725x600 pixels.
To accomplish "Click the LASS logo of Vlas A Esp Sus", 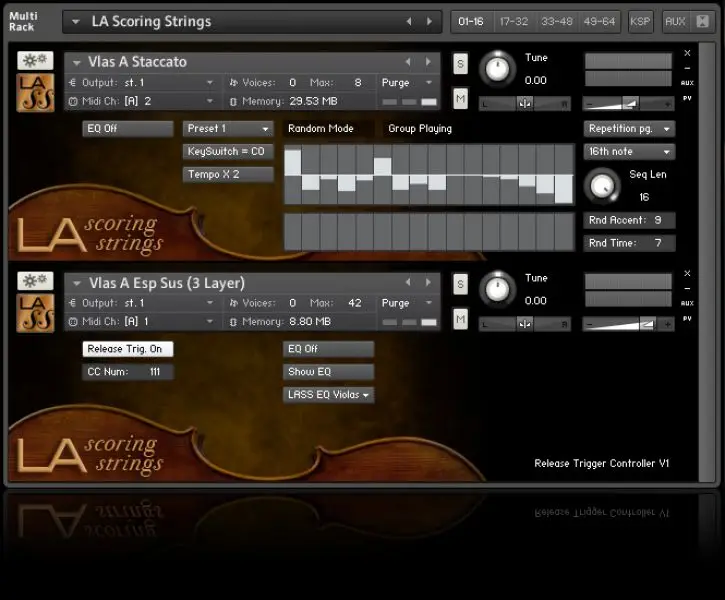I will 36,313.
